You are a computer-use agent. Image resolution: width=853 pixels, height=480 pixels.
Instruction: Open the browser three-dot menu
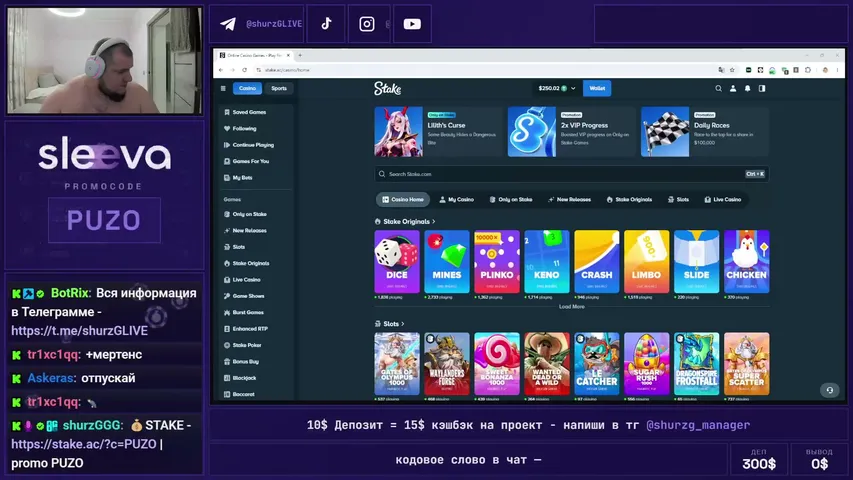point(837,70)
